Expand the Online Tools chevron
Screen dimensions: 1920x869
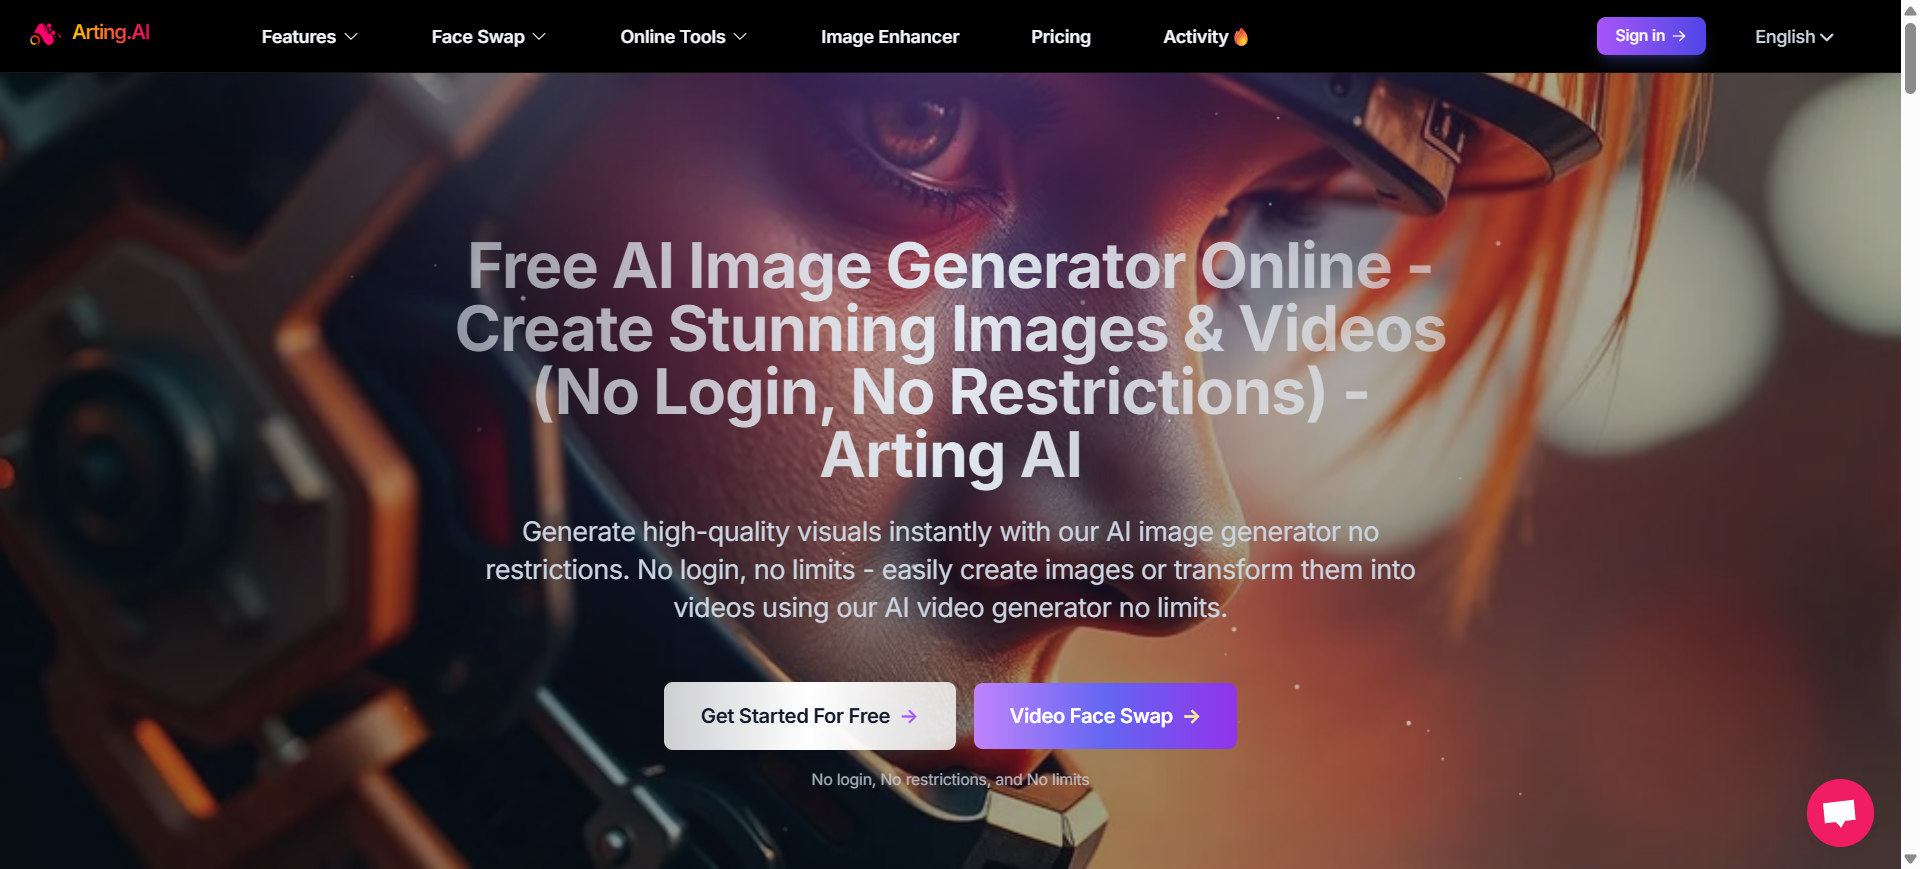pos(740,37)
